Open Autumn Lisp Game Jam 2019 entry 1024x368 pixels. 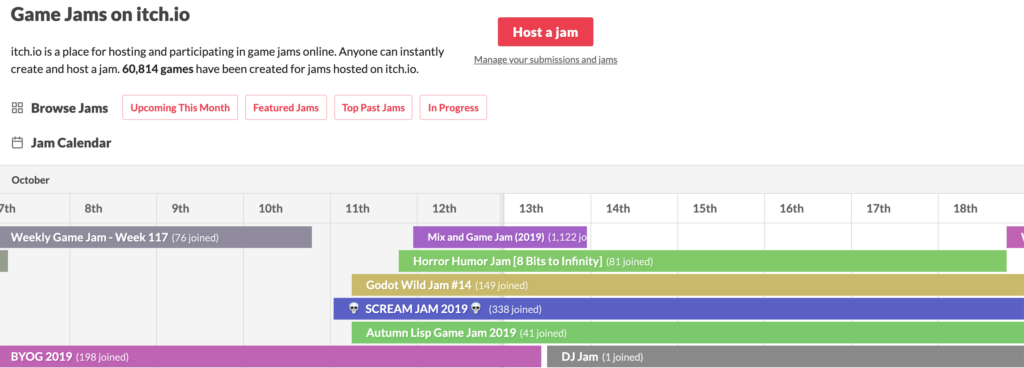pyautogui.click(x=688, y=333)
